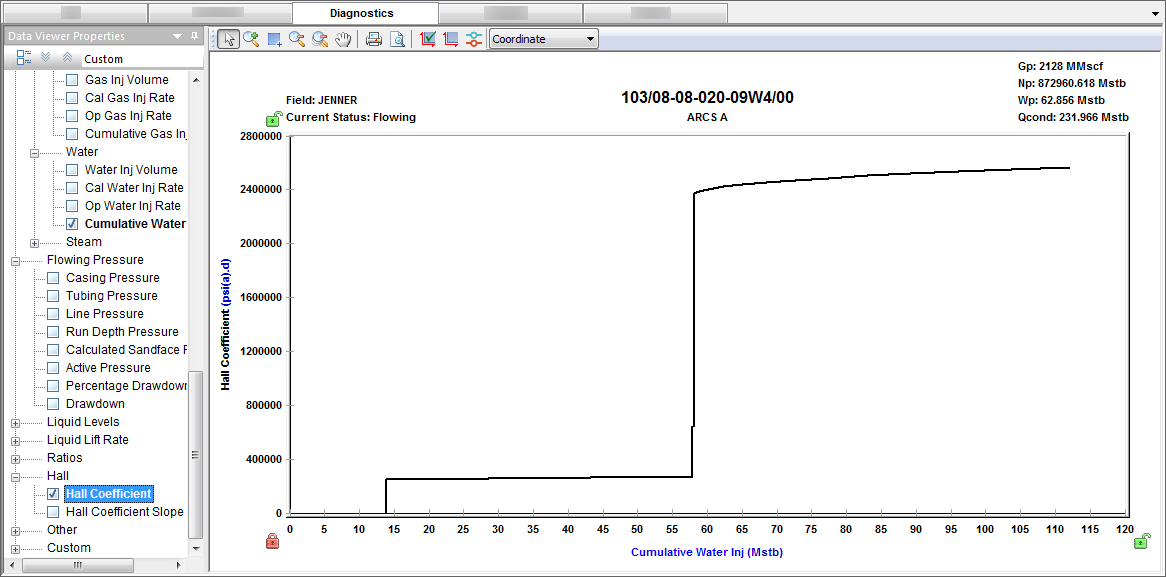This screenshot has width=1166, height=577.
Task: Click the tree scrollbar up arrow
Action: coord(196,80)
